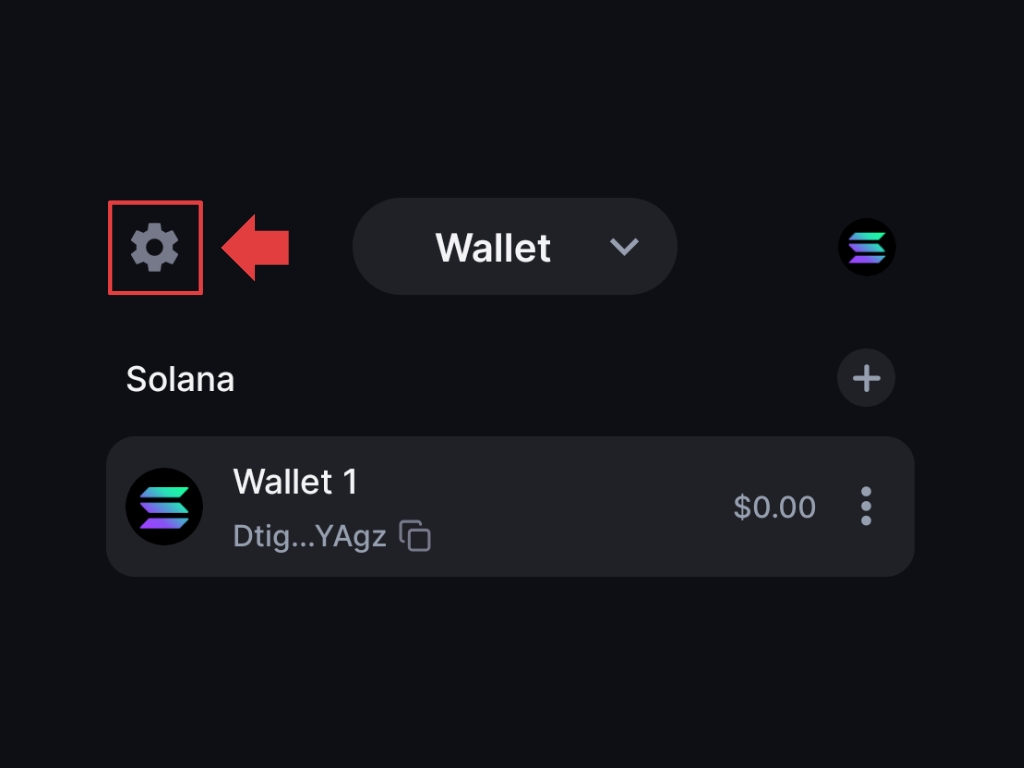Click the Wallet label in the top selector

tap(493, 247)
